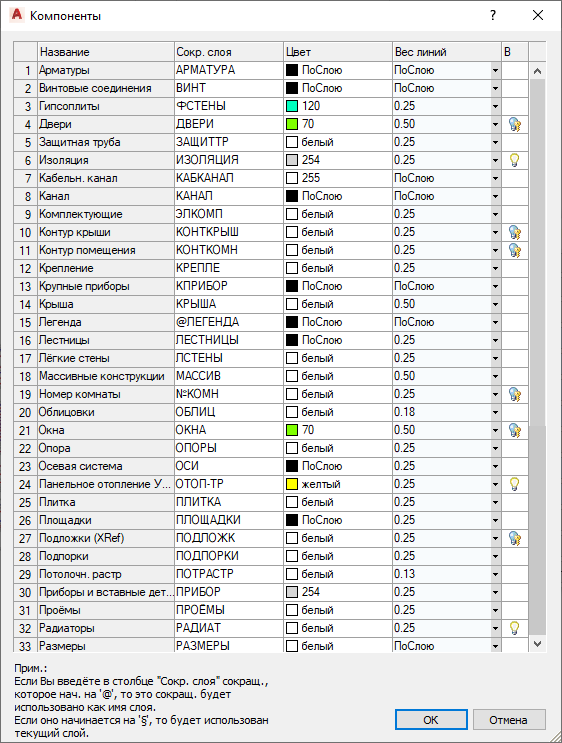Pick green color swatch 70 for Окна
Image resolution: width=562 pixels, height=743 pixels.
coord(292,430)
